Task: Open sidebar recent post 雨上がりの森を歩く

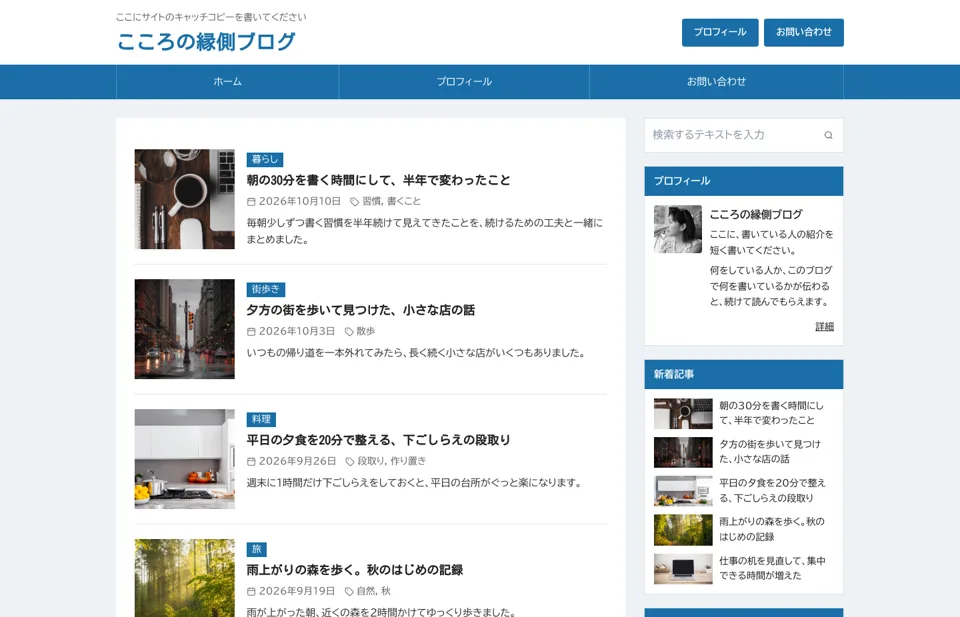Action: pyautogui.click(x=771, y=529)
